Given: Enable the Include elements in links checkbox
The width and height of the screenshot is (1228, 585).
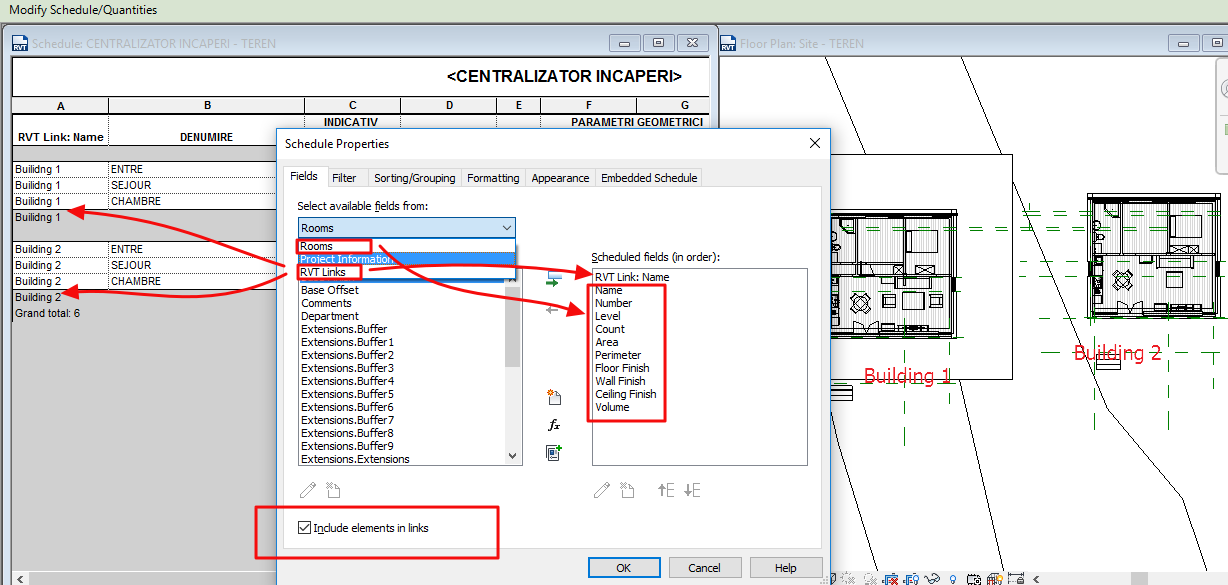Looking at the screenshot, I should point(304,528).
